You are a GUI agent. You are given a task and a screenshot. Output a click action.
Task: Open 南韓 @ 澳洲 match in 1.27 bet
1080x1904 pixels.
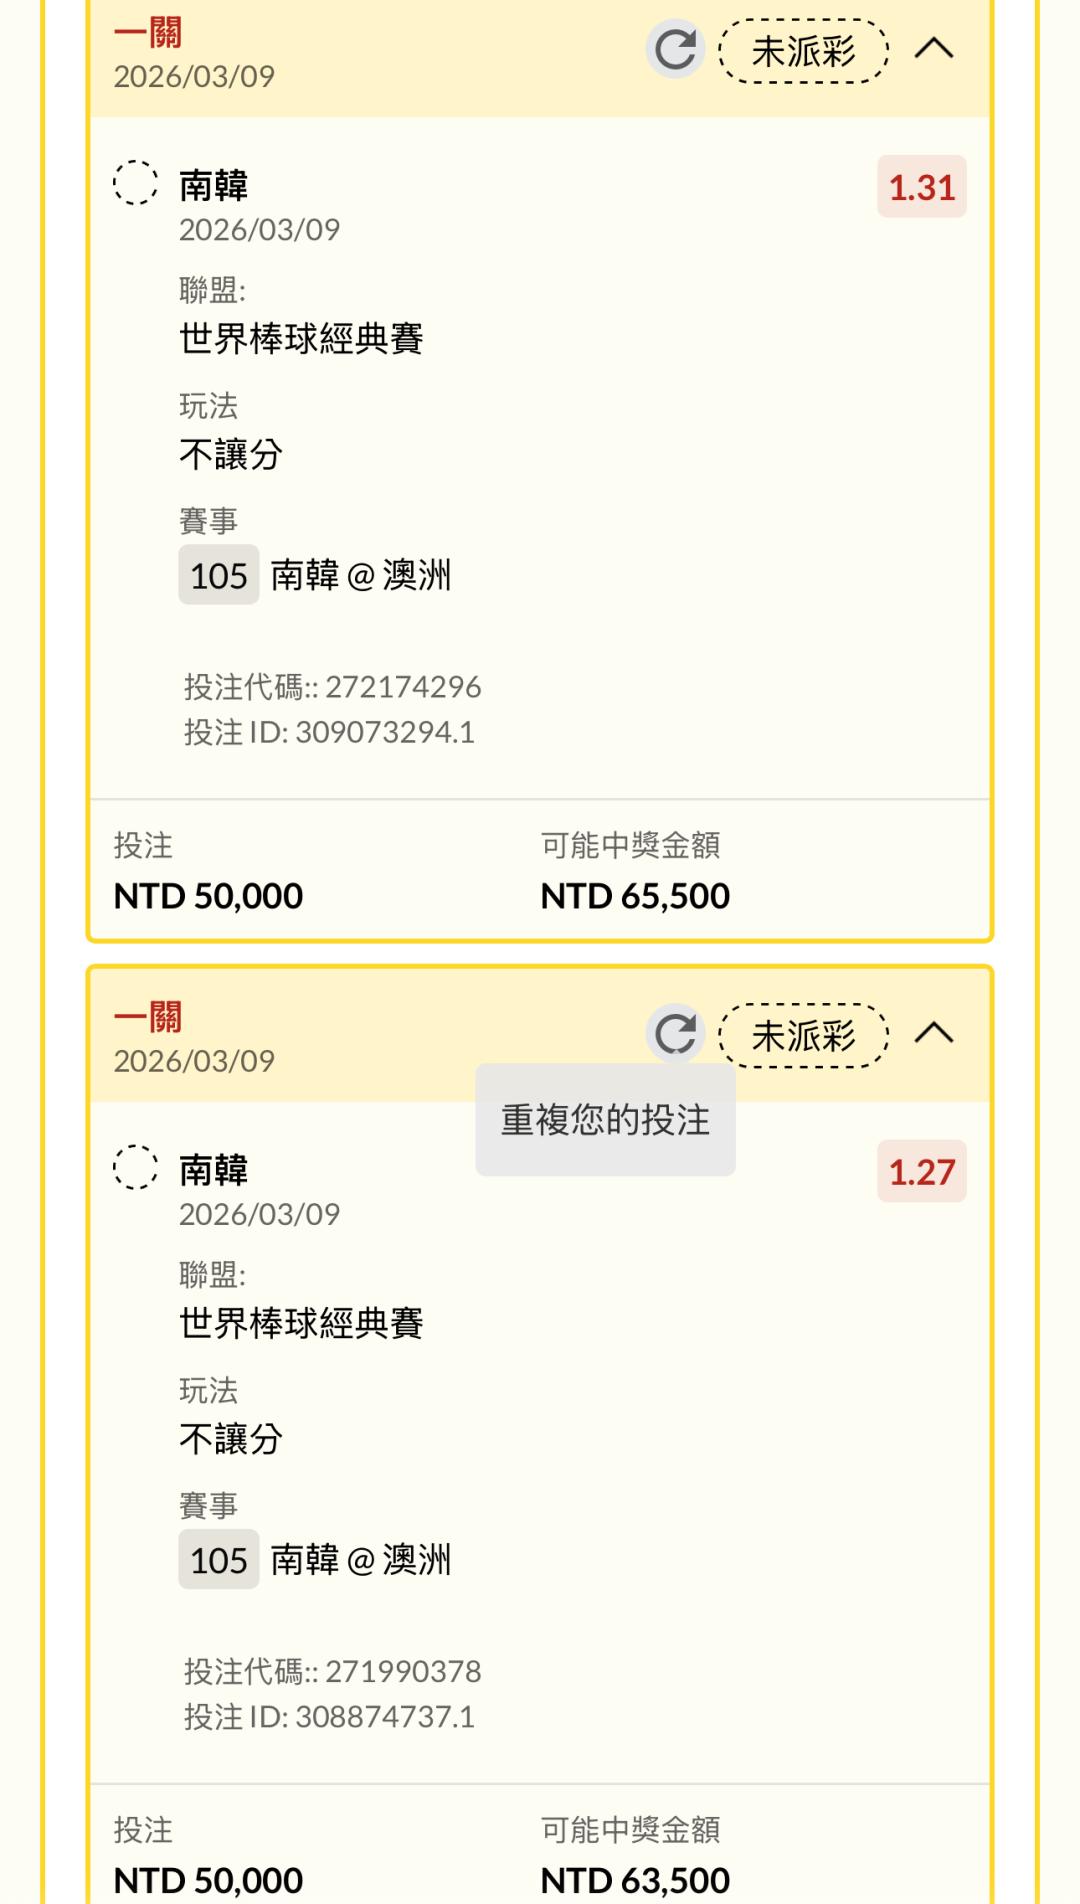(361, 1560)
